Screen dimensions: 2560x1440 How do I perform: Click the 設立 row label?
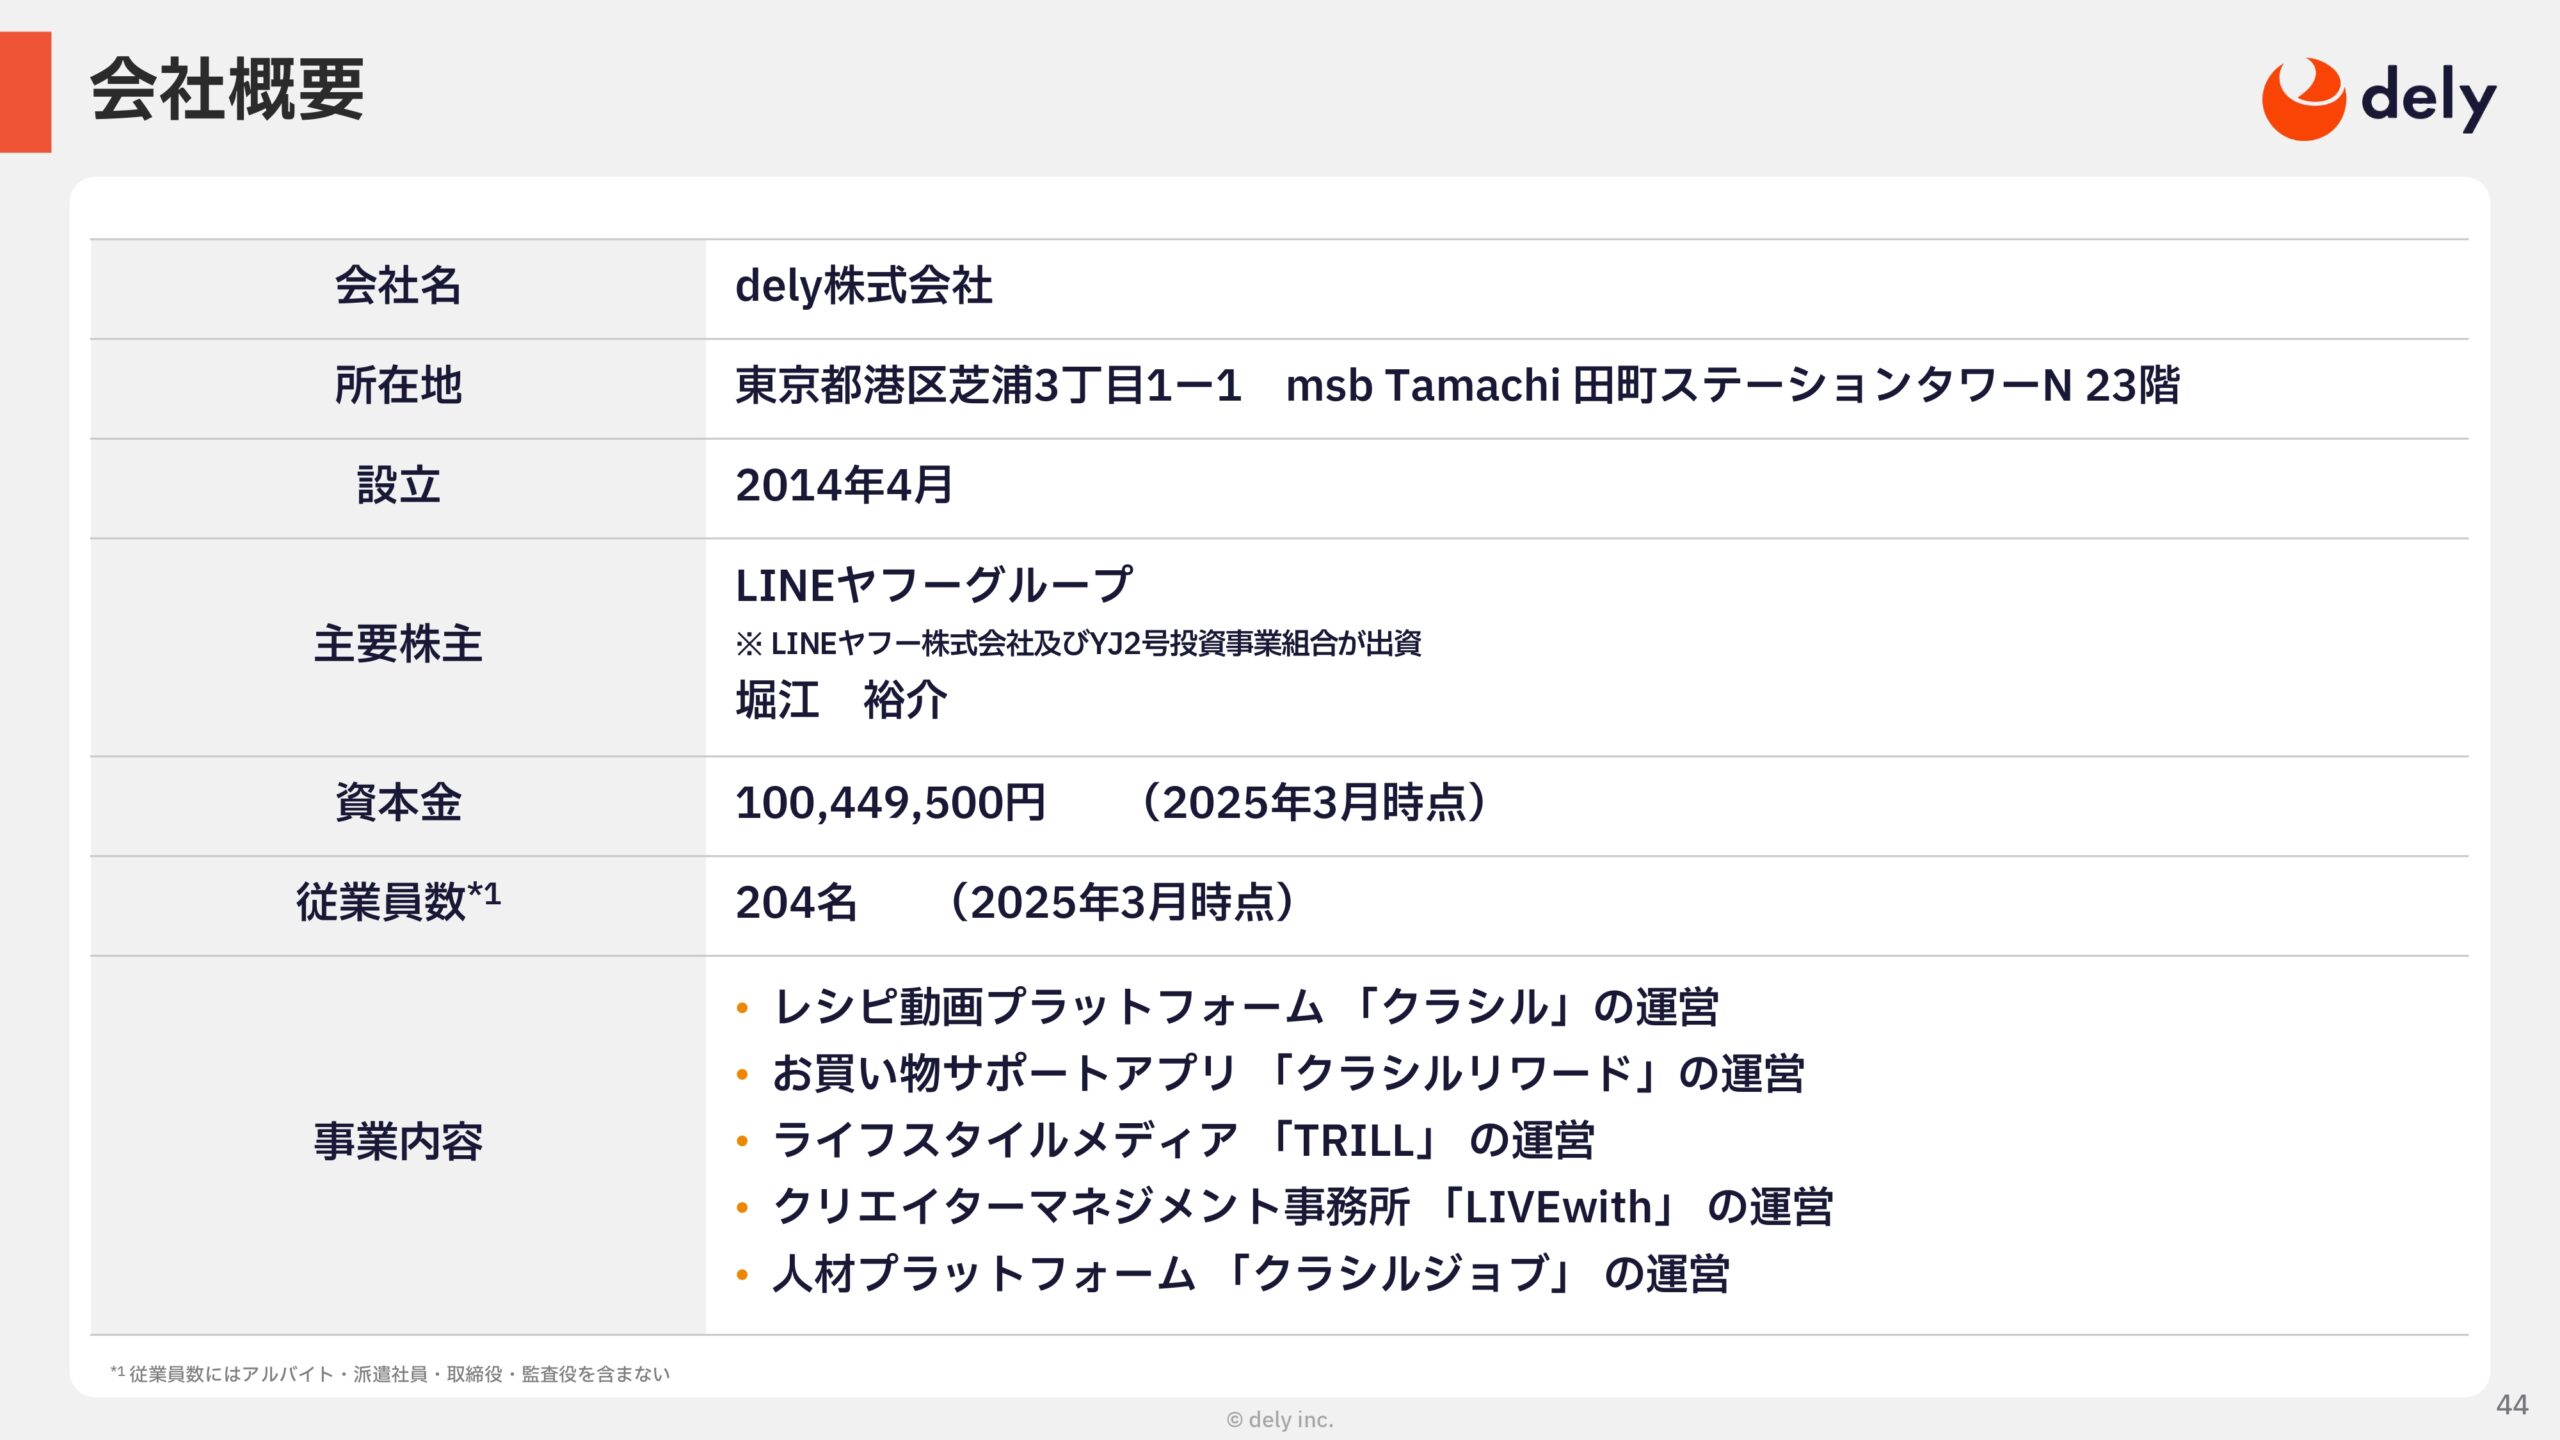398,486
